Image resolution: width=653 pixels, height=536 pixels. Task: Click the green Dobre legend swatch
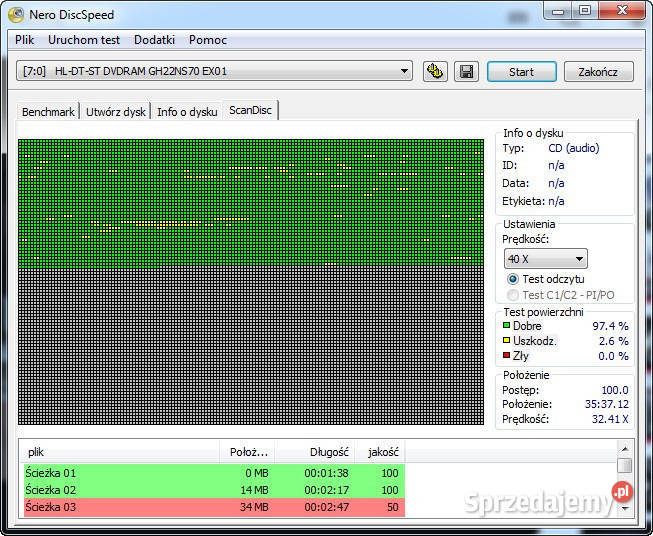coord(507,326)
